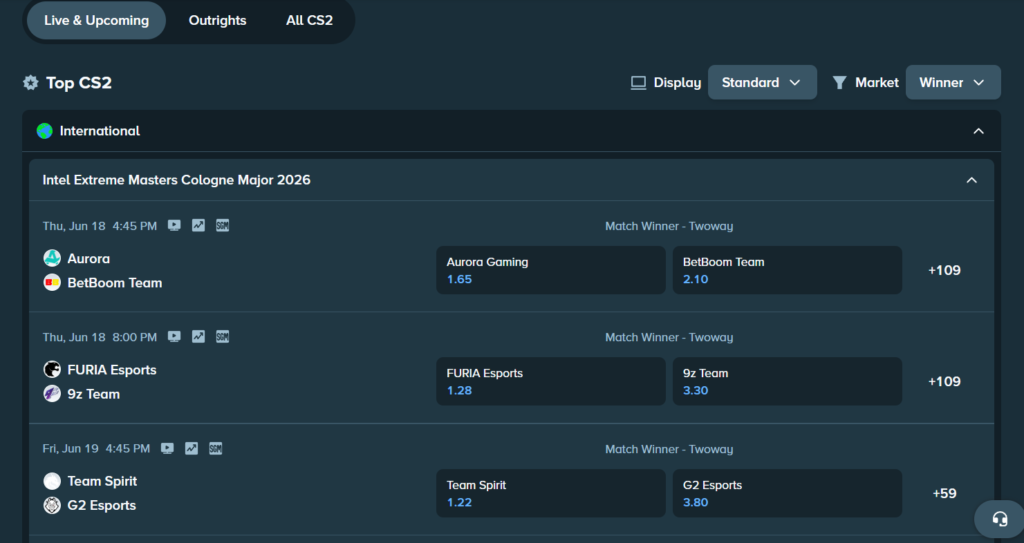Bet on FURIA Esports at 1.28
This screenshot has width=1024, height=543.
click(551, 381)
